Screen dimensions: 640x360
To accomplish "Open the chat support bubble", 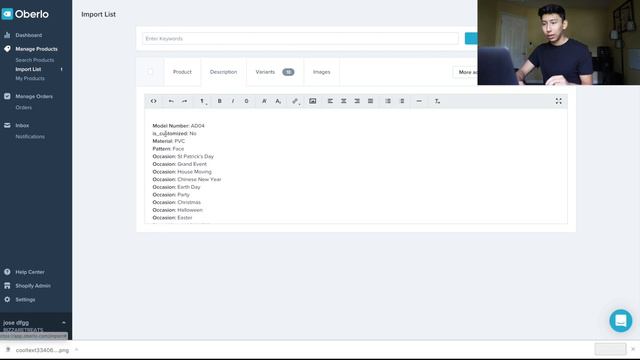I will click(620, 320).
